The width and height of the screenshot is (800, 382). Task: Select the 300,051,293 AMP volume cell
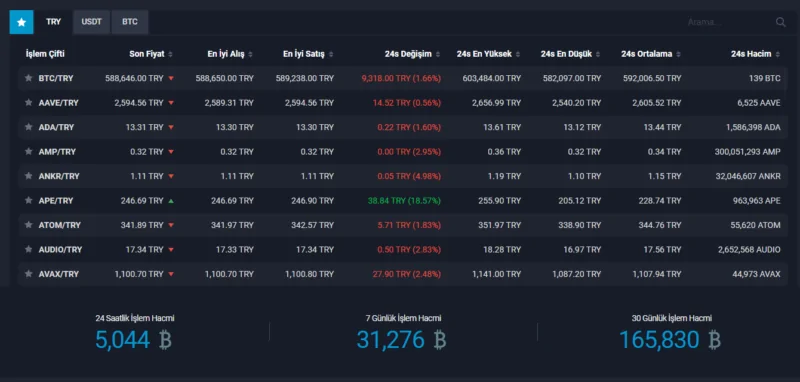747,152
